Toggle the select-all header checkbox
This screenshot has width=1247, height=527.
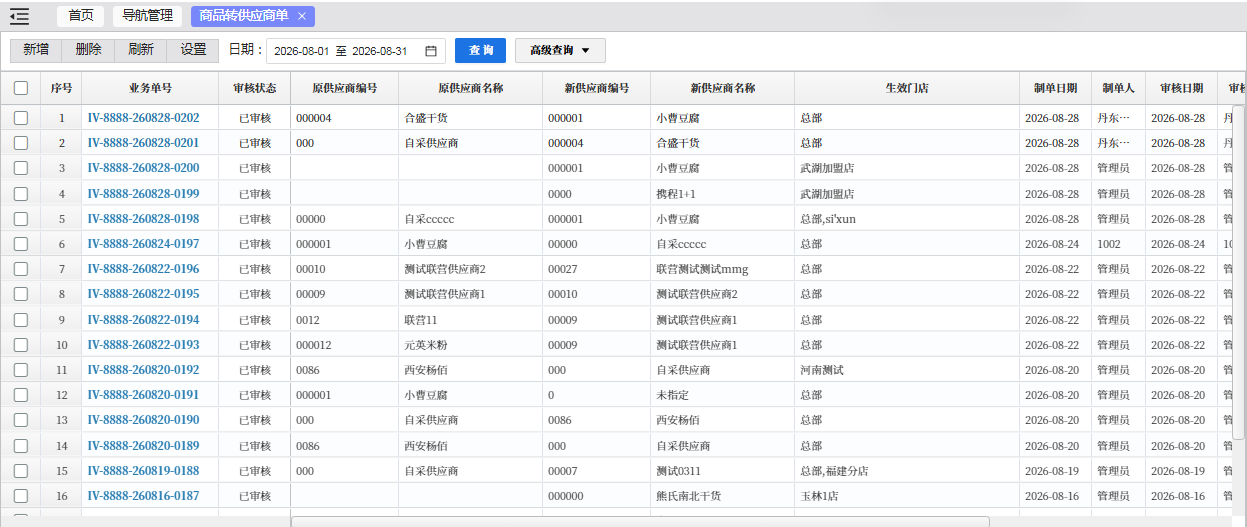tap(21, 88)
